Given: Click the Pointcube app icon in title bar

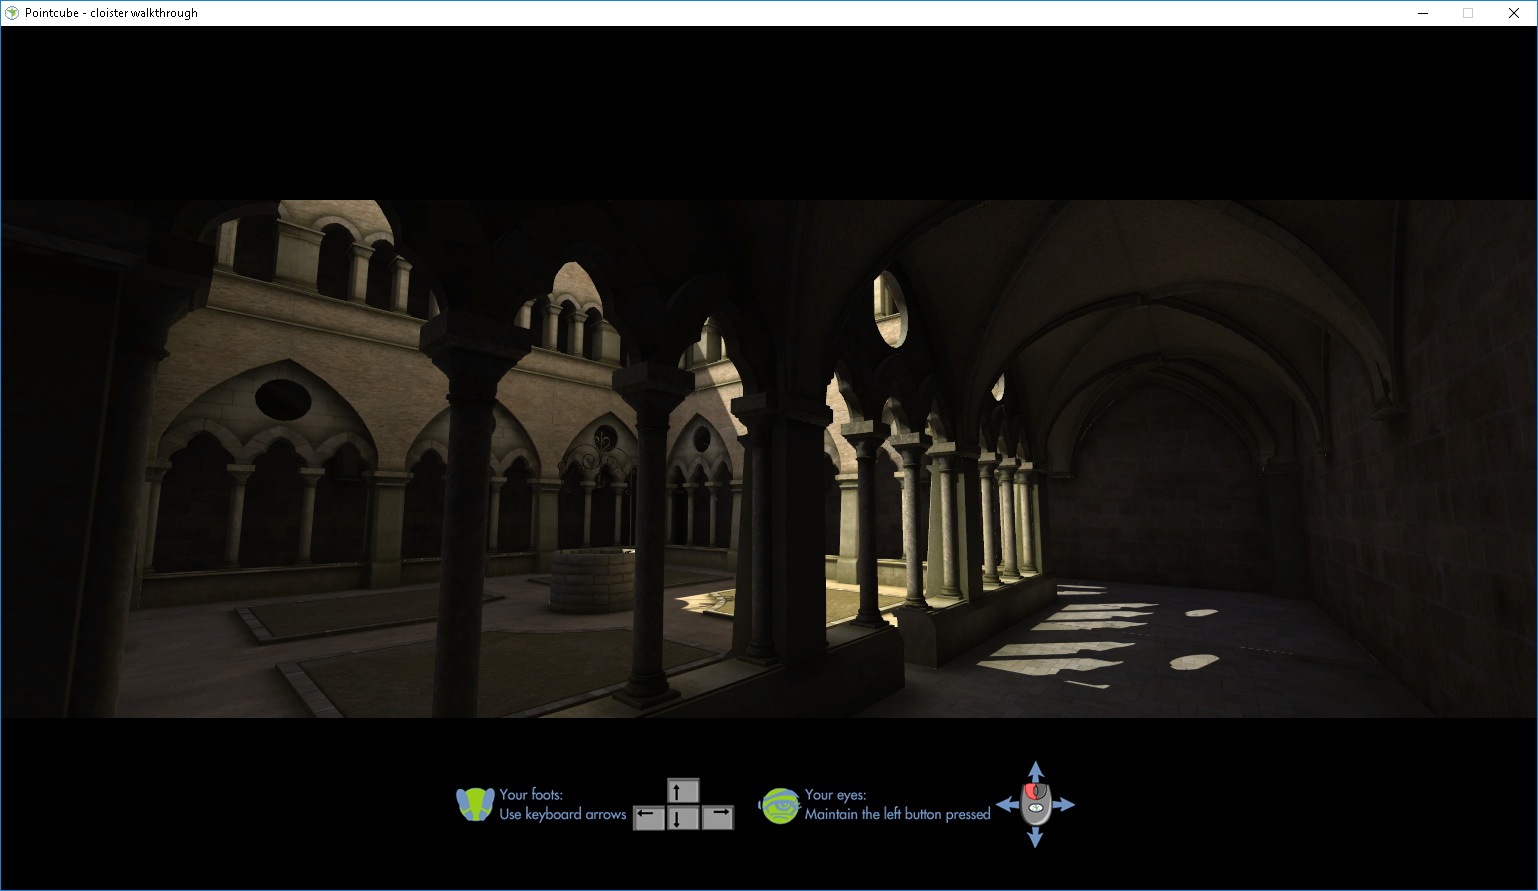Looking at the screenshot, I should point(12,13).
